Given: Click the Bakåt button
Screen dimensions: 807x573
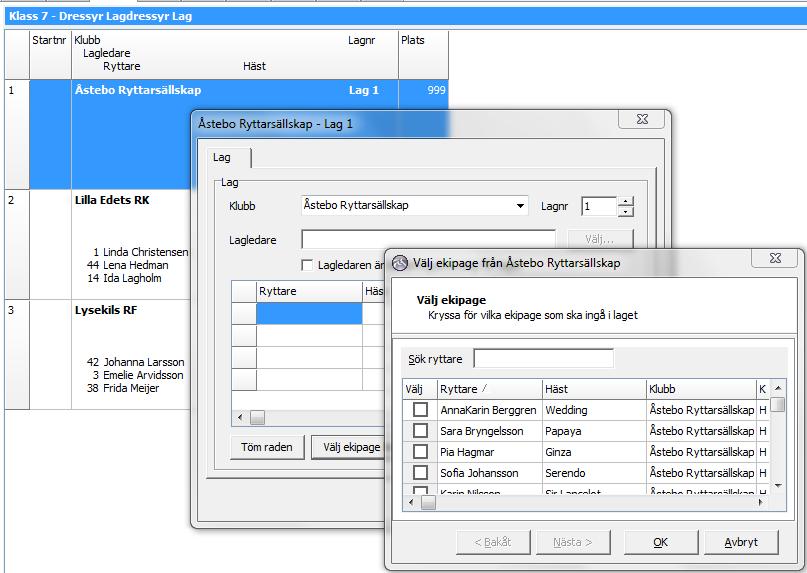Looking at the screenshot, I should (x=493, y=542).
